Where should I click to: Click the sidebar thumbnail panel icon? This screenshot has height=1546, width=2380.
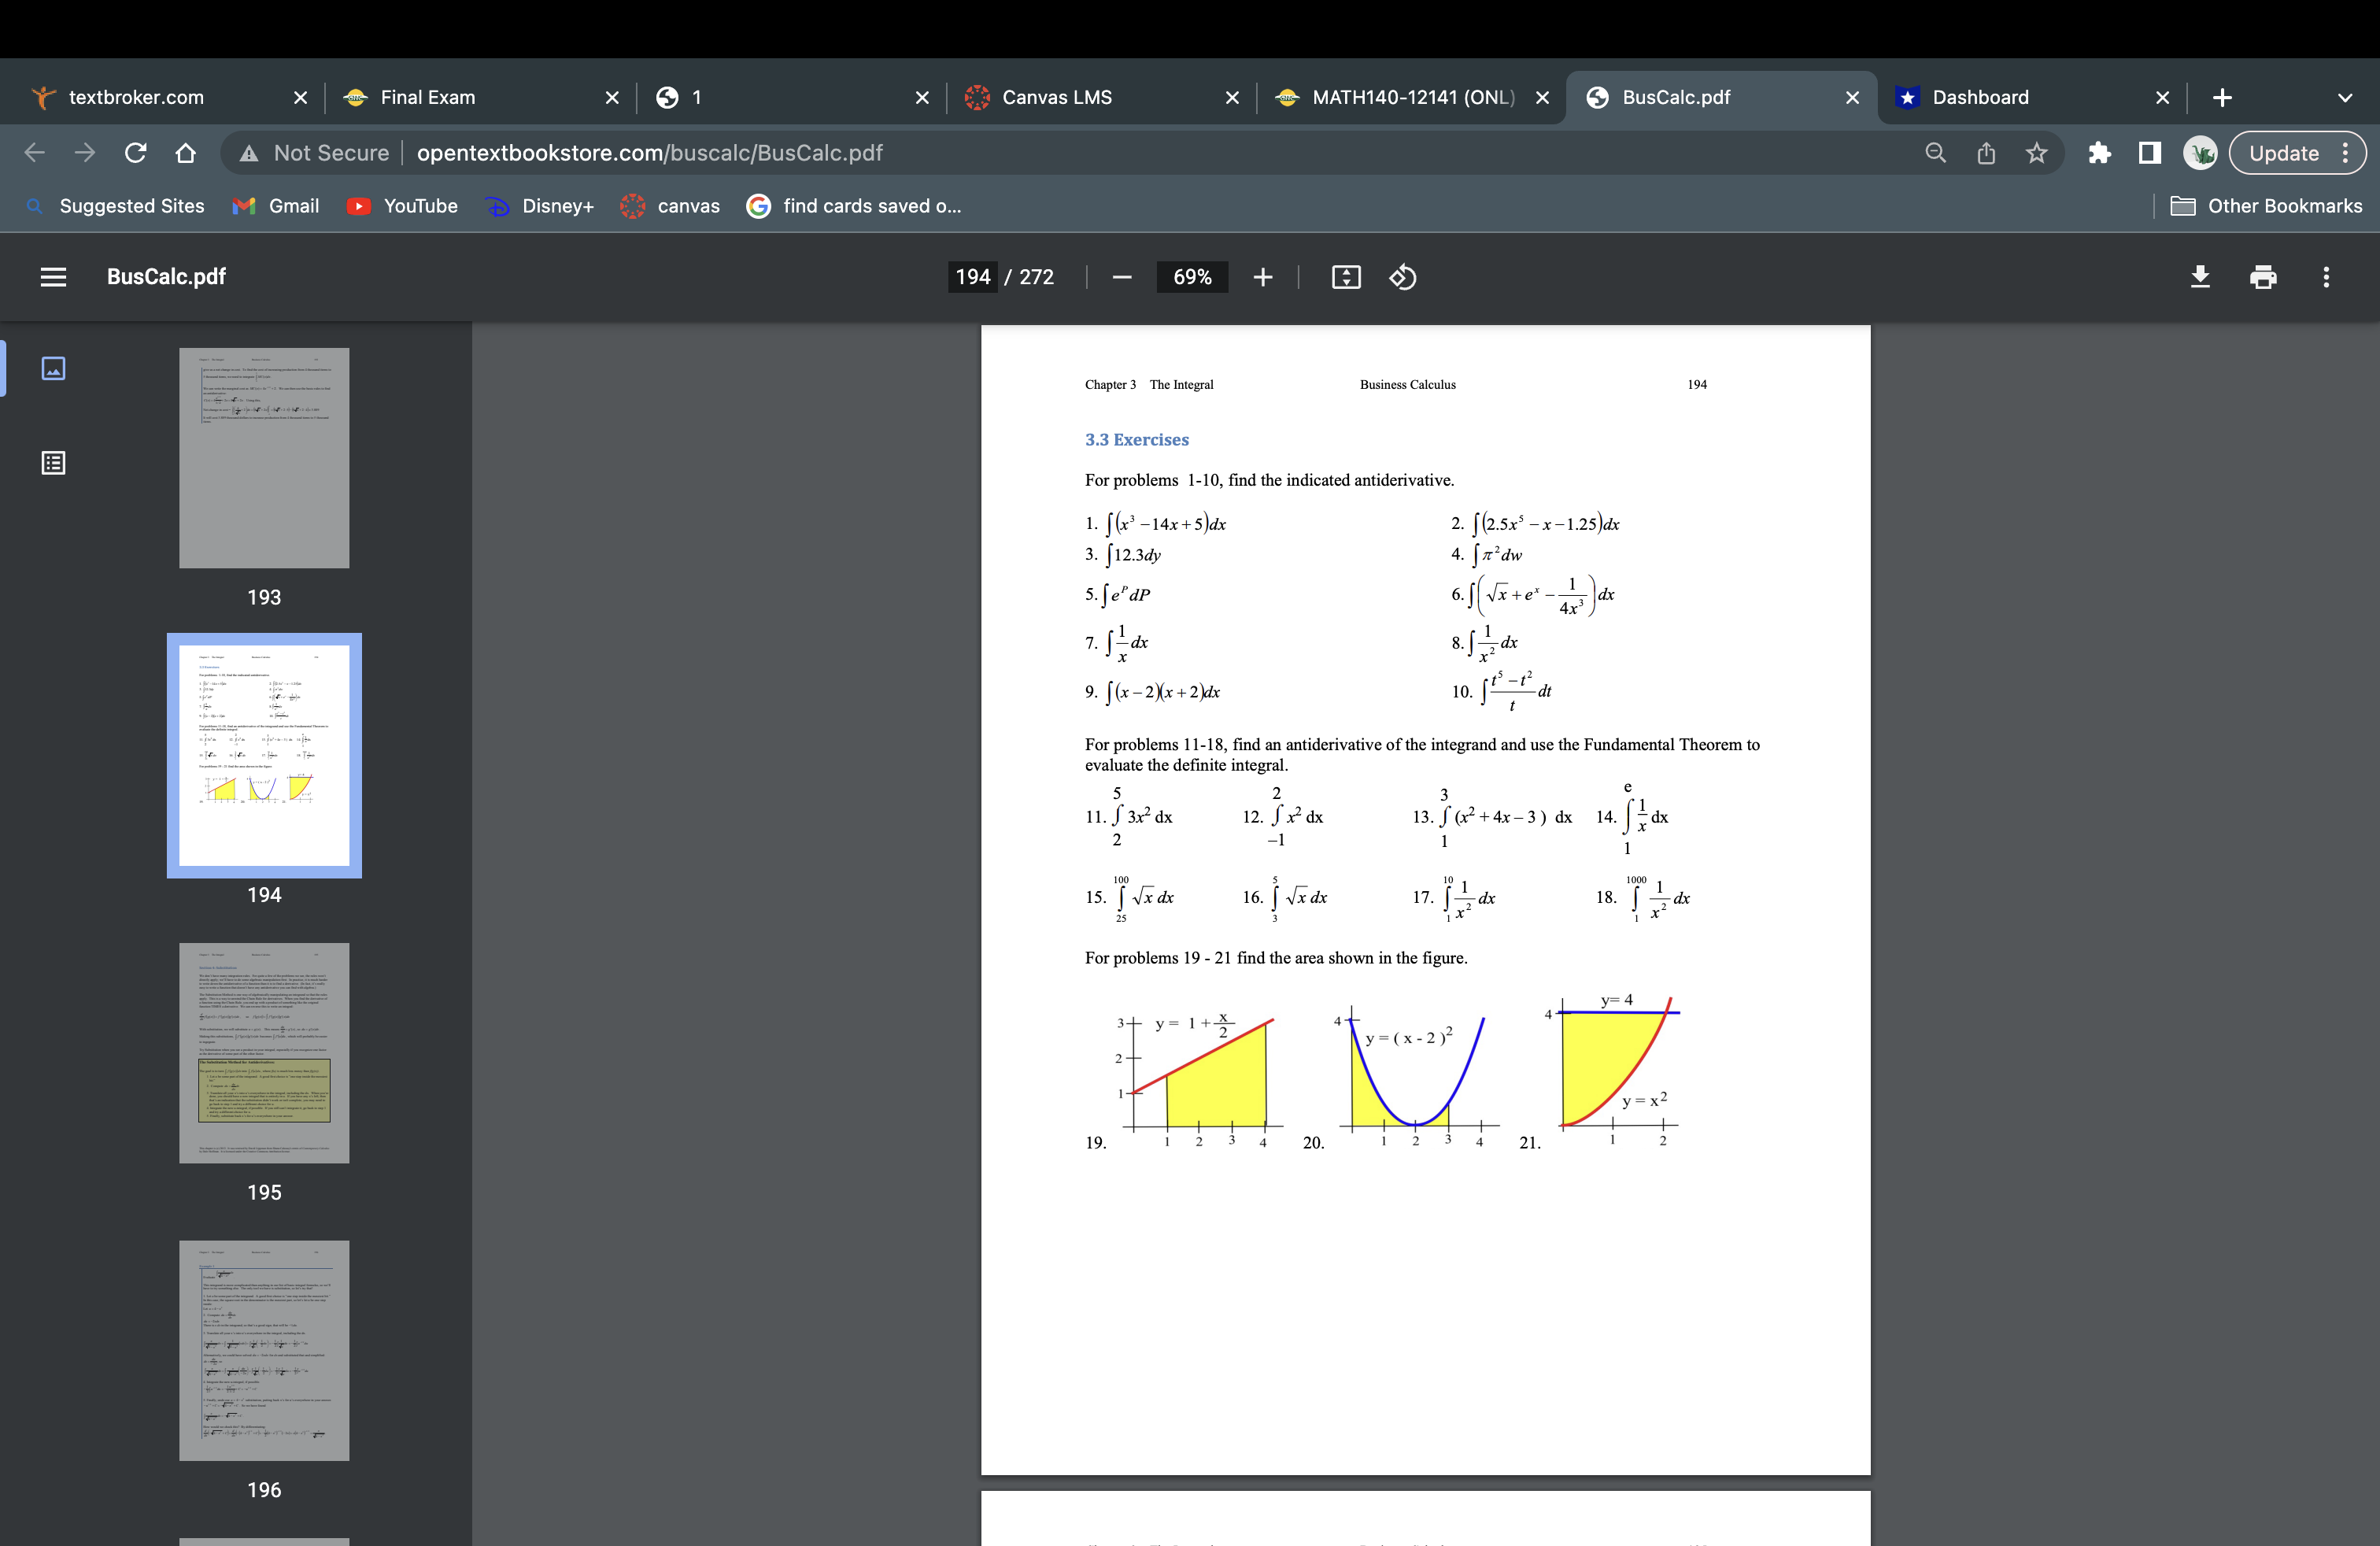point(52,368)
